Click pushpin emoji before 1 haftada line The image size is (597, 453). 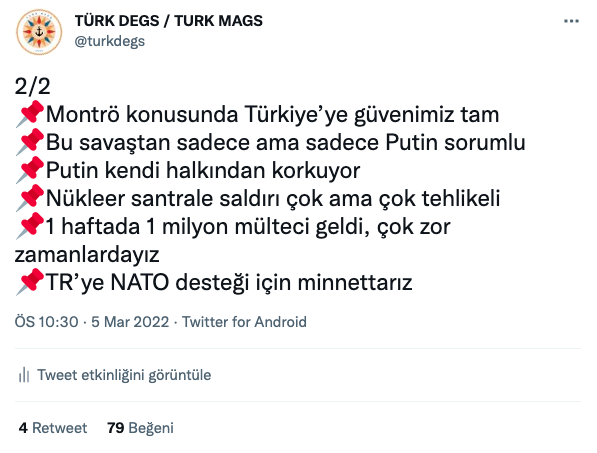coord(30,226)
